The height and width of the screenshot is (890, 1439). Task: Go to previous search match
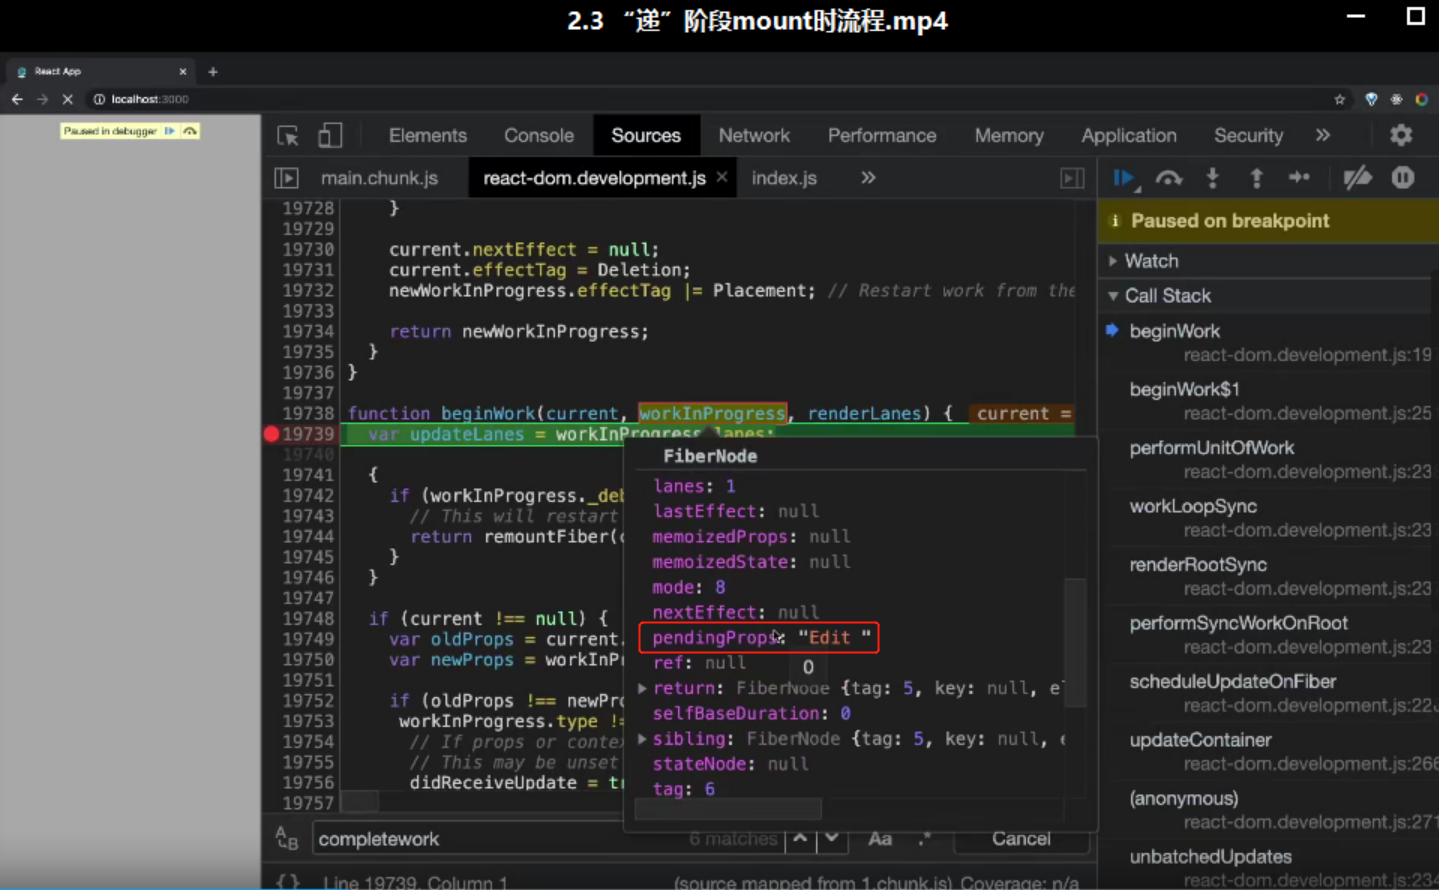[x=800, y=839]
